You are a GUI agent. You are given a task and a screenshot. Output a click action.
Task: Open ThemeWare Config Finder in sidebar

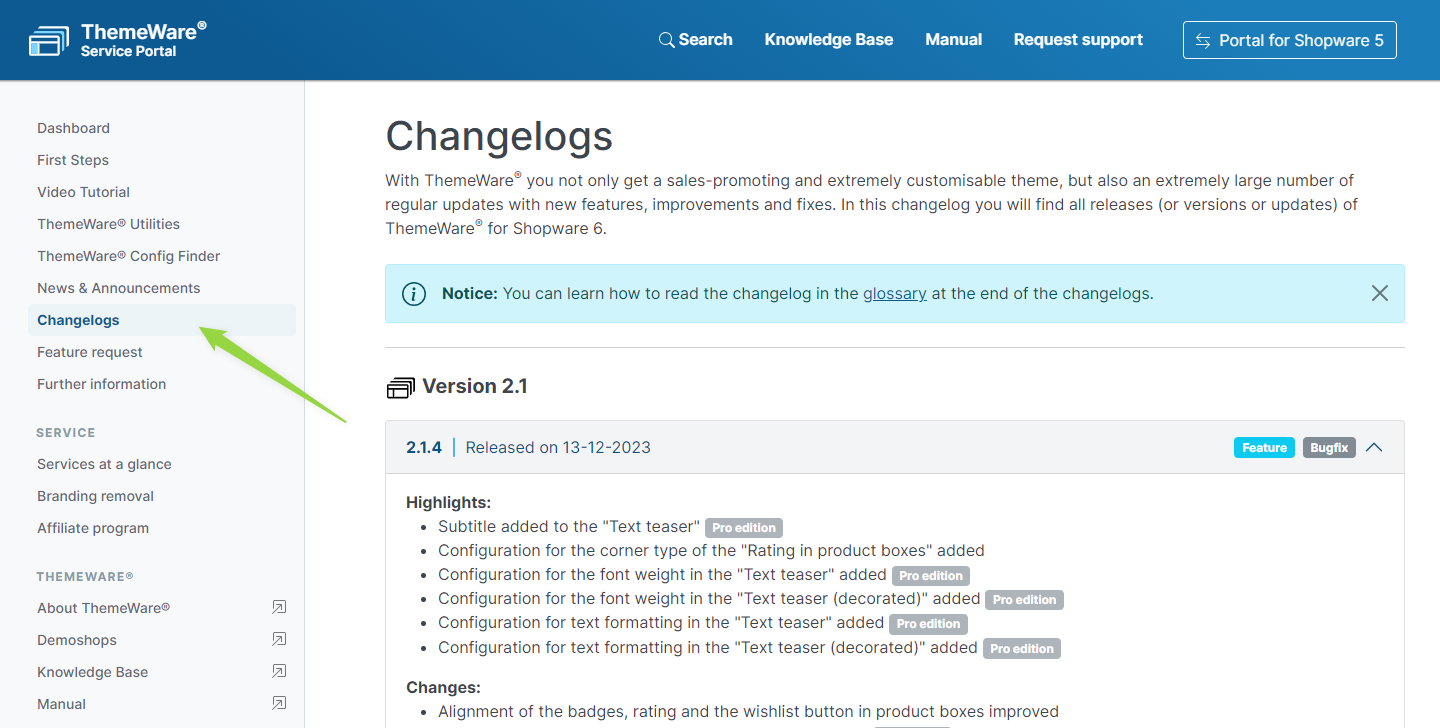pos(129,256)
